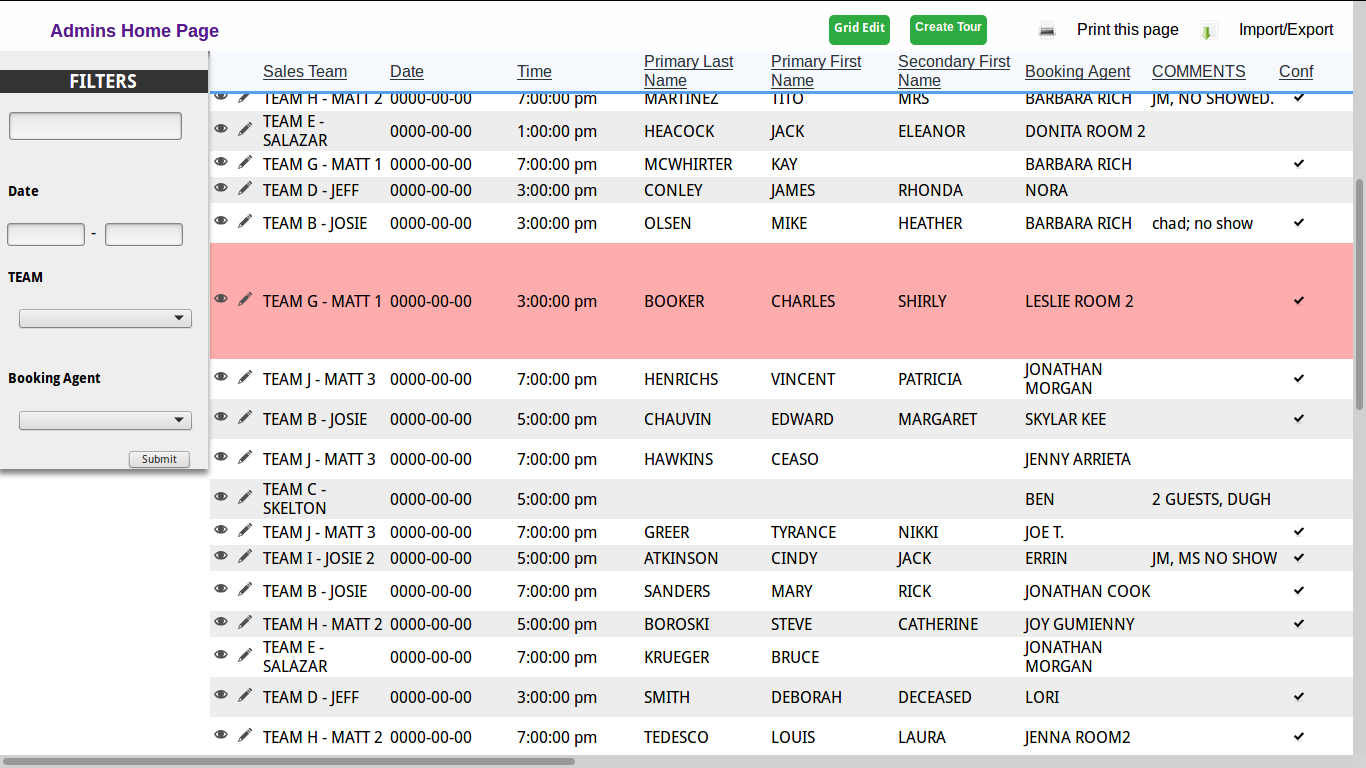Click the edit pencil icon for ATKINSON row
1366x768 pixels.
pyautogui.click(x=245, y=556)
